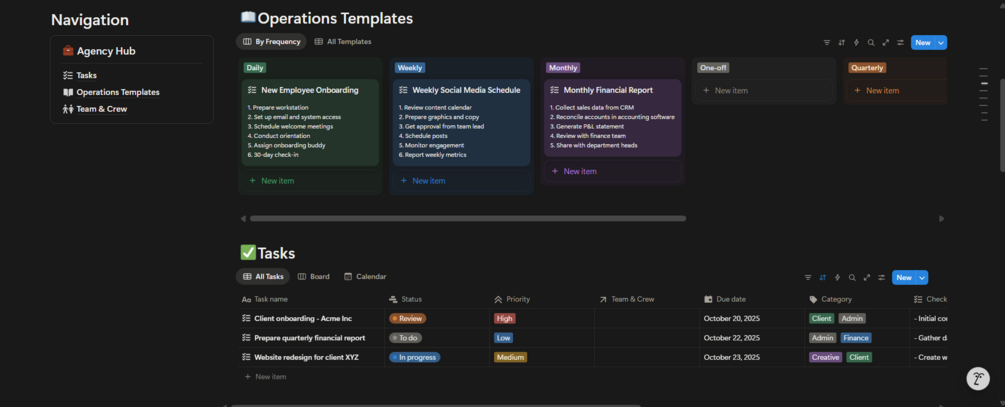The image size is (1005, 407).
Task: Click the blue New button in Tasks
Action: pyautogui.click(x=903, y=278)
